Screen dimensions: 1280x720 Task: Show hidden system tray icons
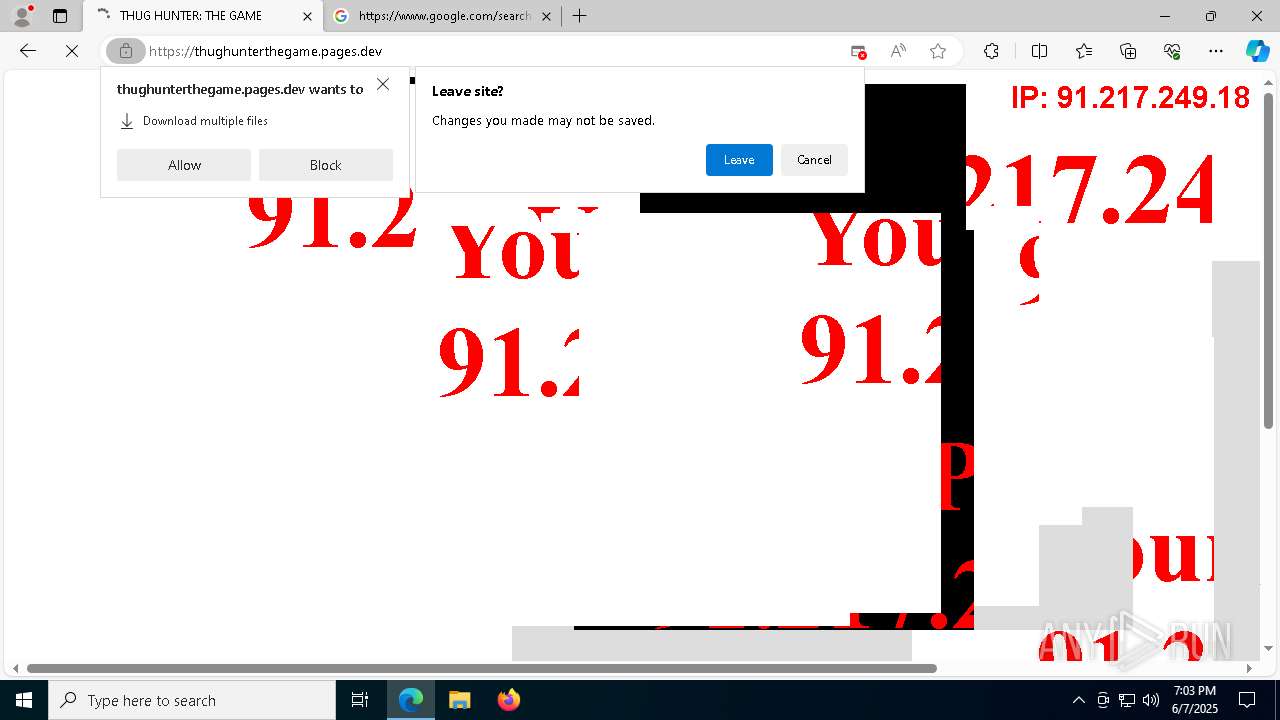(x=1078, y=700)
